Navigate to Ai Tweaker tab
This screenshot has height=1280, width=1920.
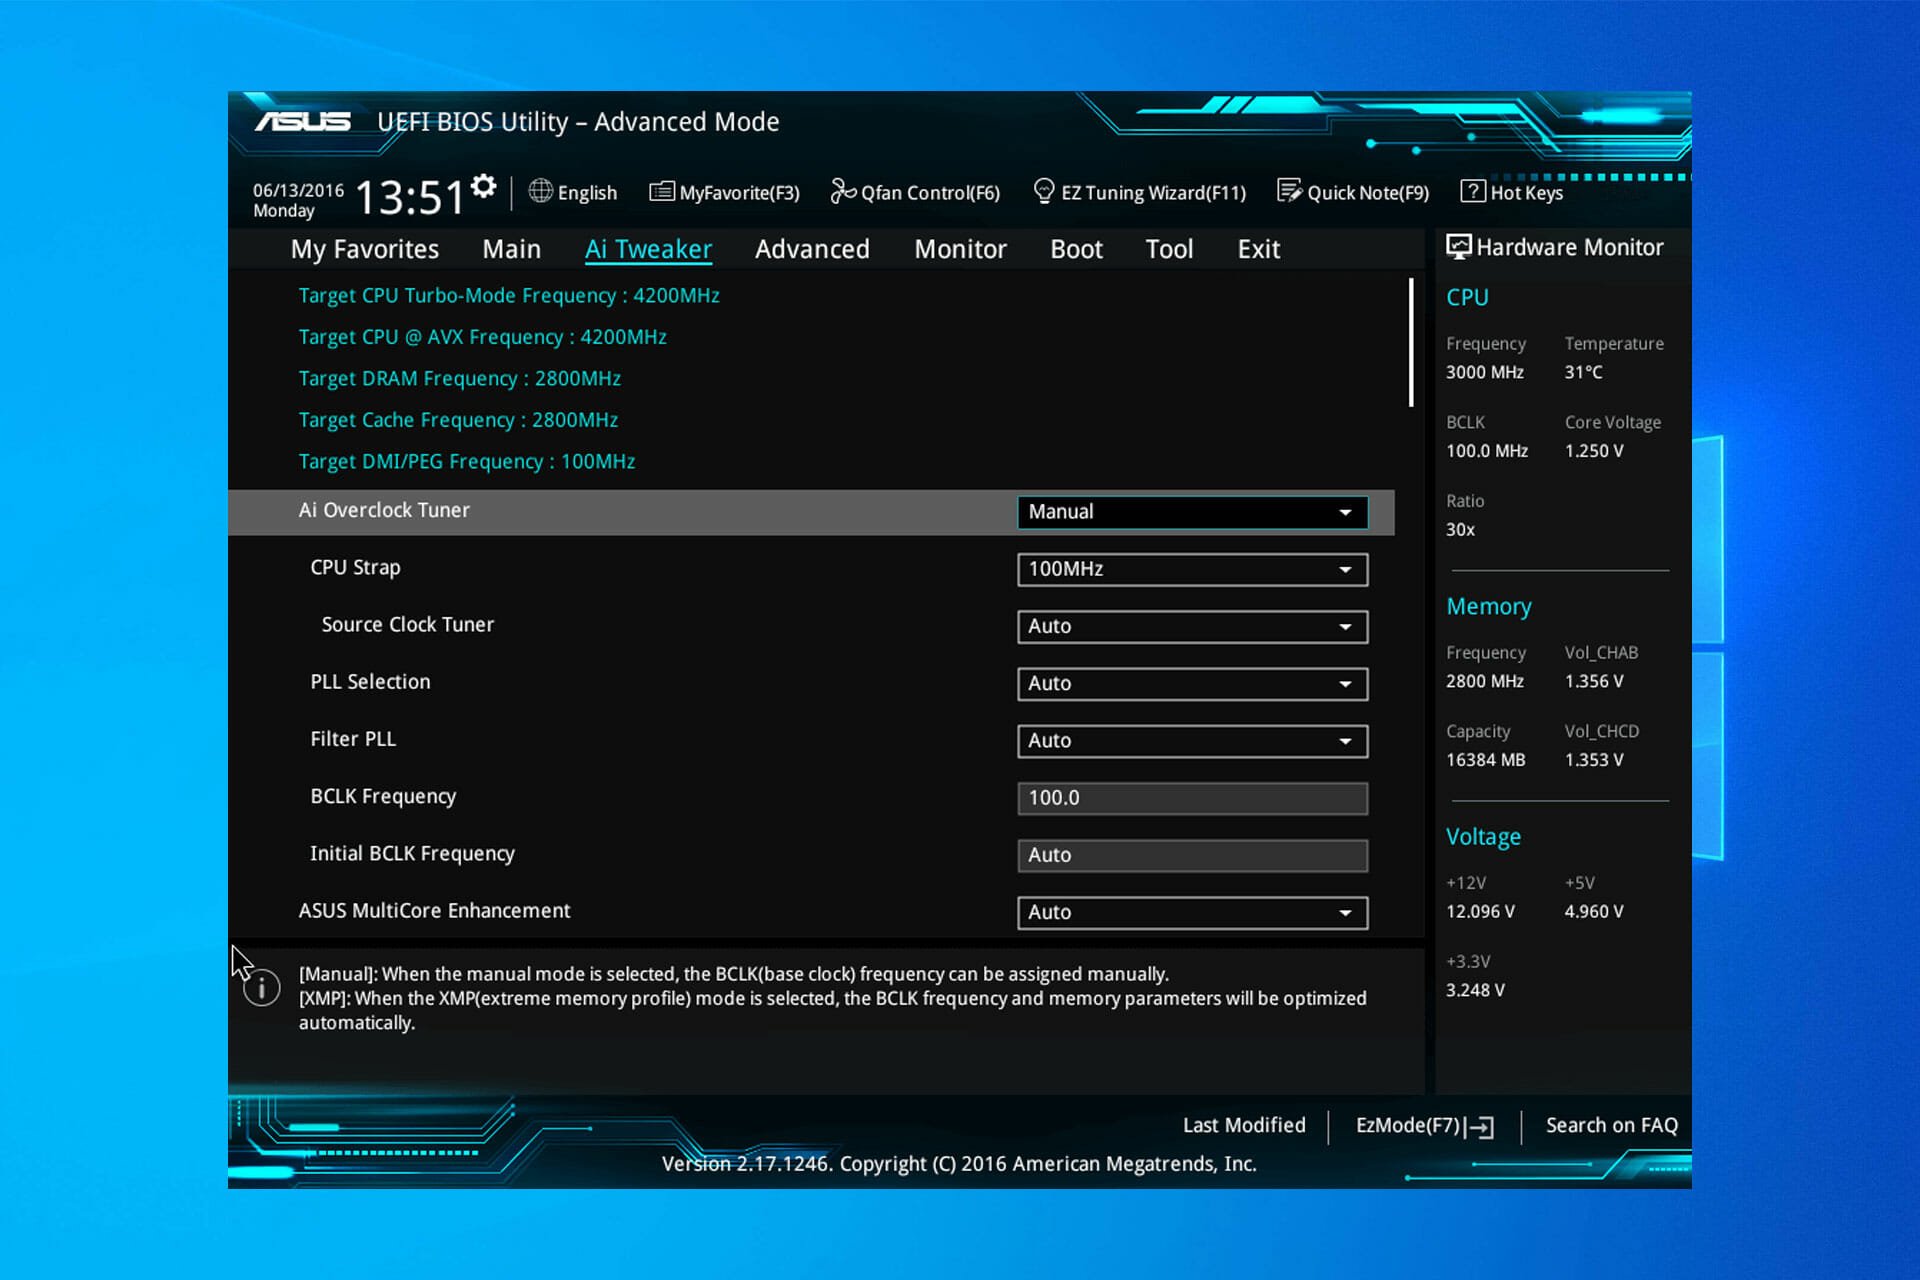click(x=649, y=249)
